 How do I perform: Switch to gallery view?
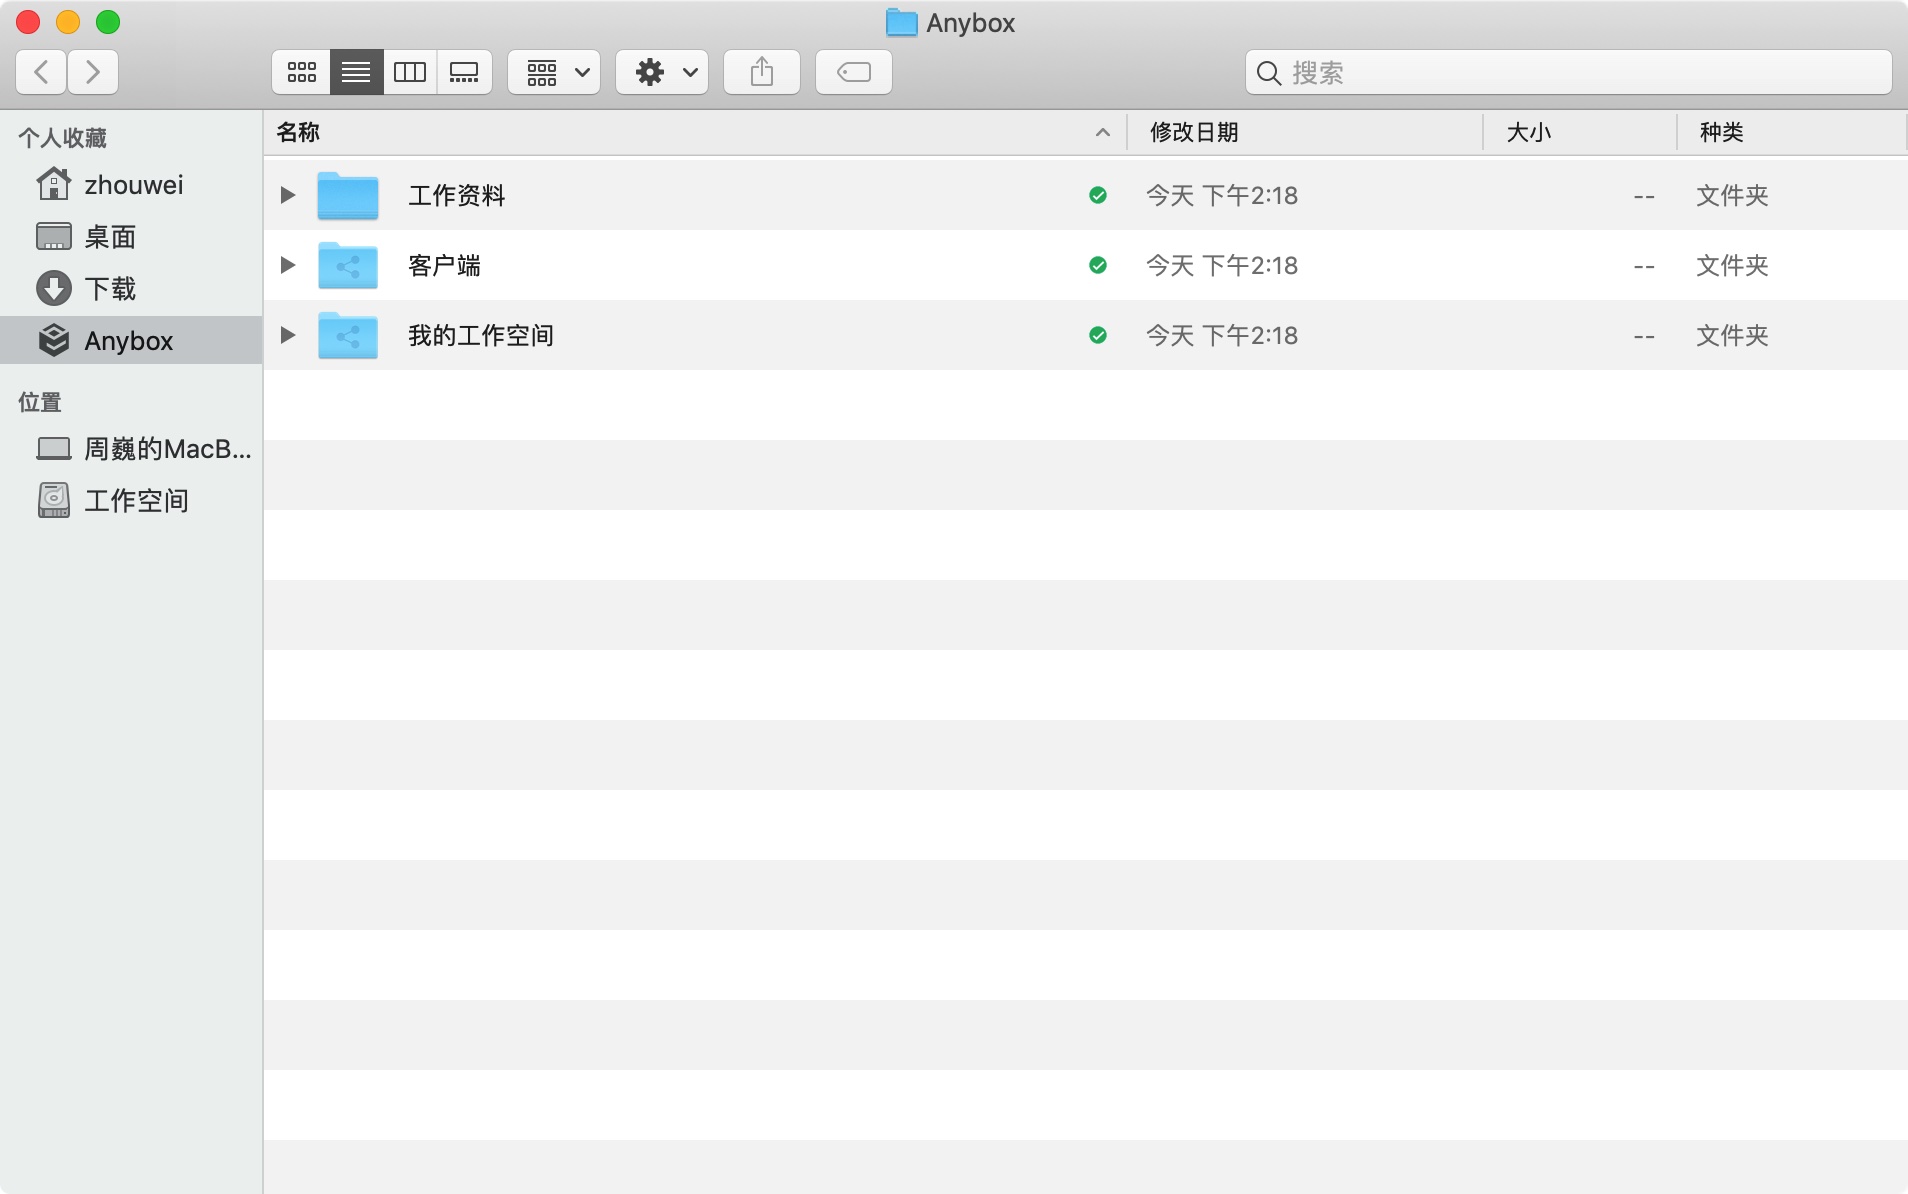(x=464, y=72)
